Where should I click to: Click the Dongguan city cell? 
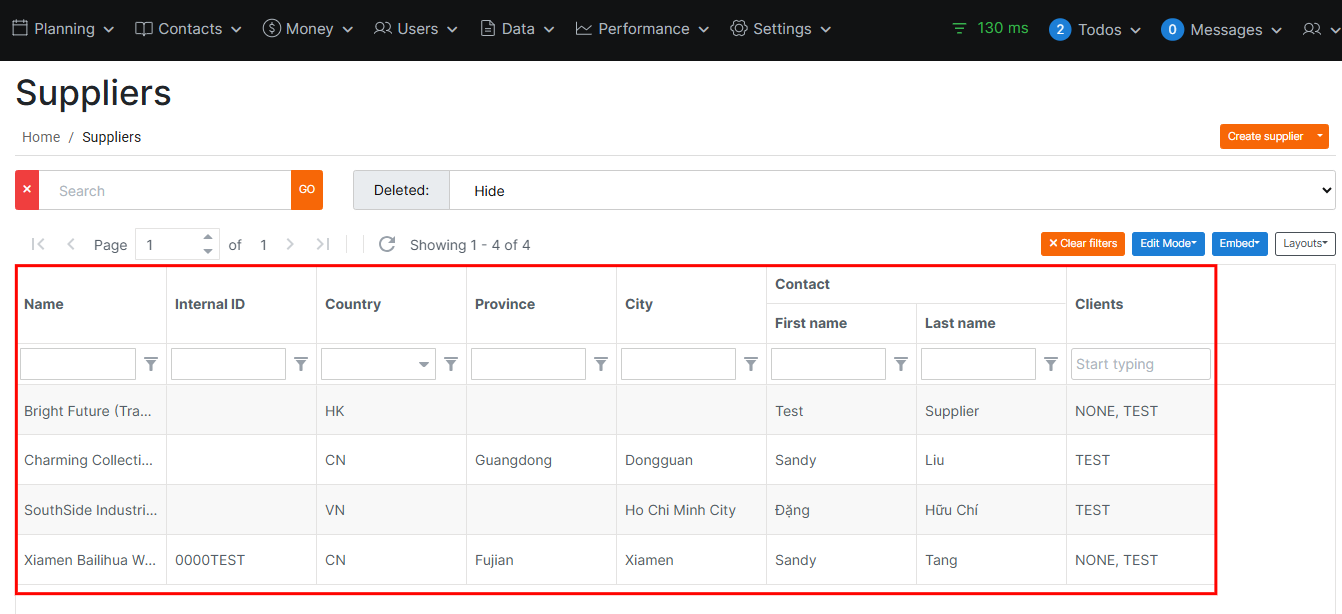coord(691,460)
